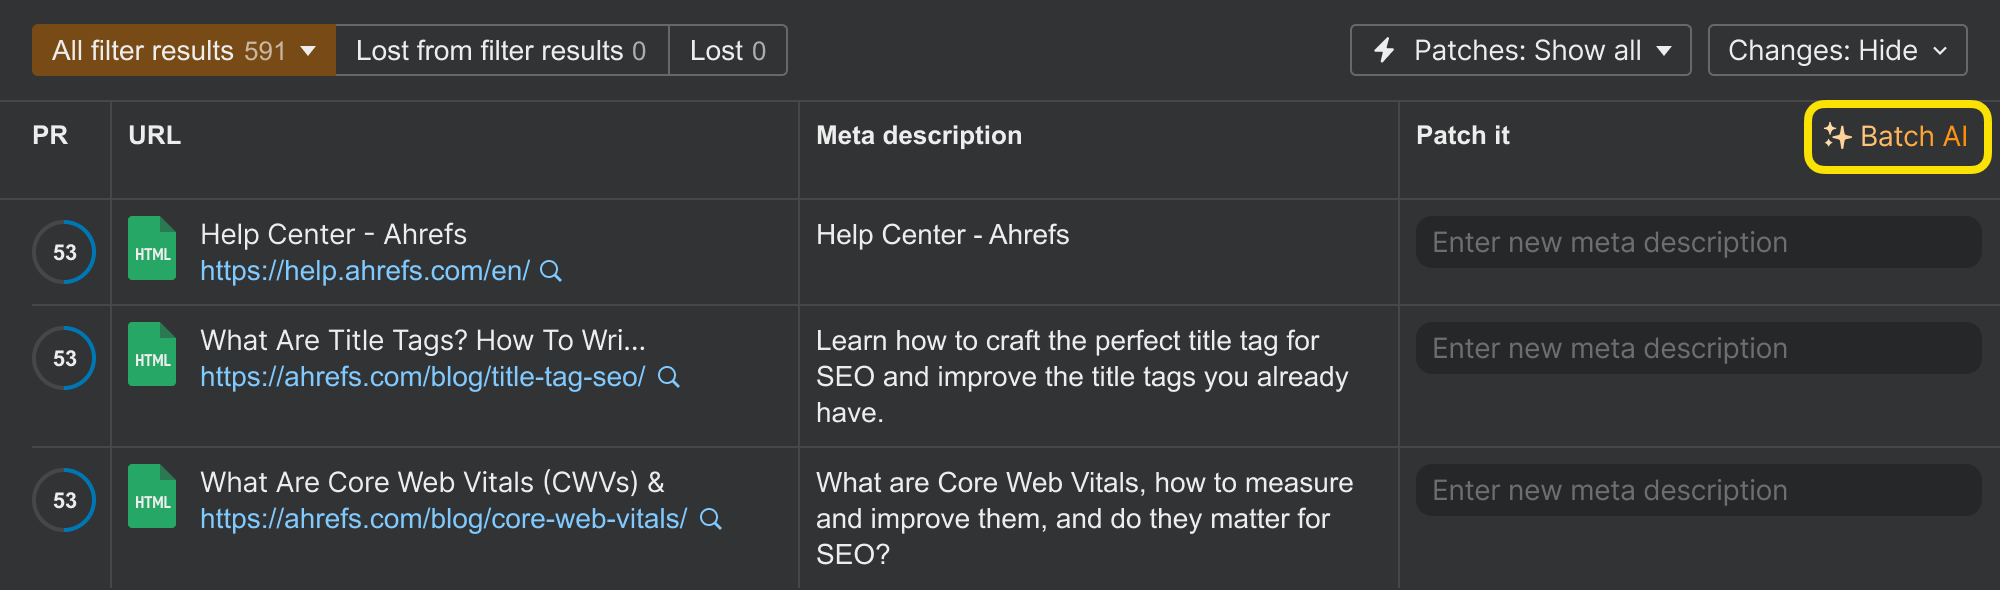2000x590 pixels.
Task: Click the HTML file icon for Core Web Vitals row
Action: 152,497
